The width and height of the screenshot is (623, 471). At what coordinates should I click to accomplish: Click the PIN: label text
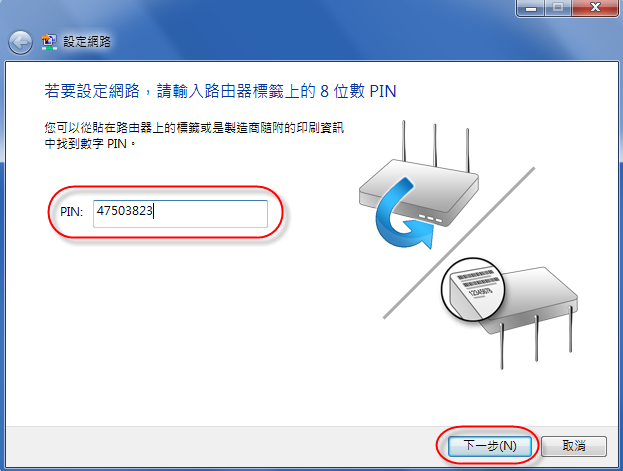pyautogui.click(x=72, y=212)
